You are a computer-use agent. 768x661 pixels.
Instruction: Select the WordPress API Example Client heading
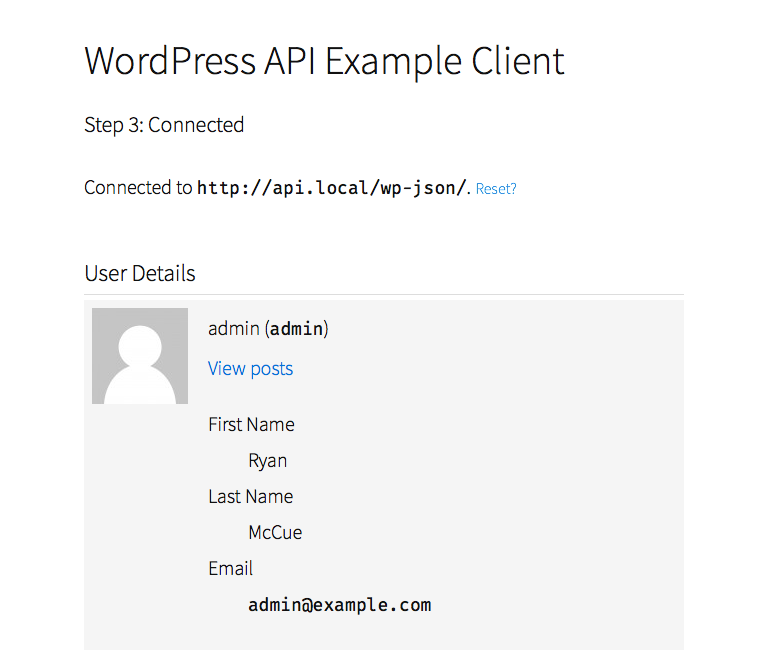324,61
